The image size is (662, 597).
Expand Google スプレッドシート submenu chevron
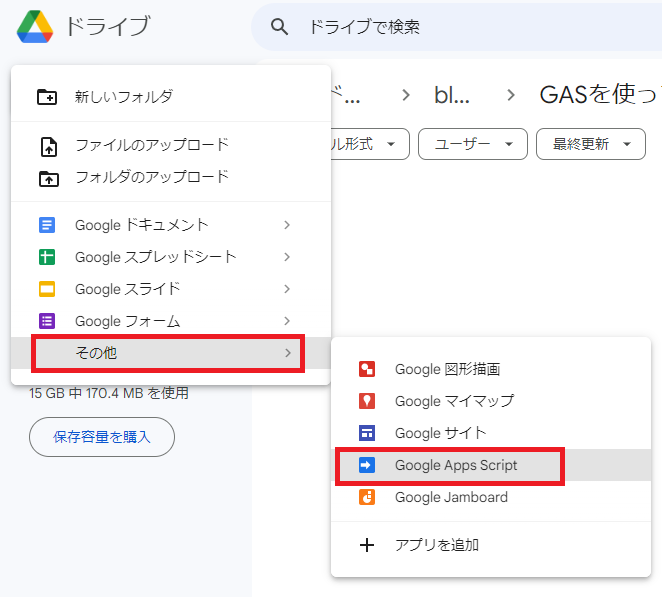(x=287, y=257)
